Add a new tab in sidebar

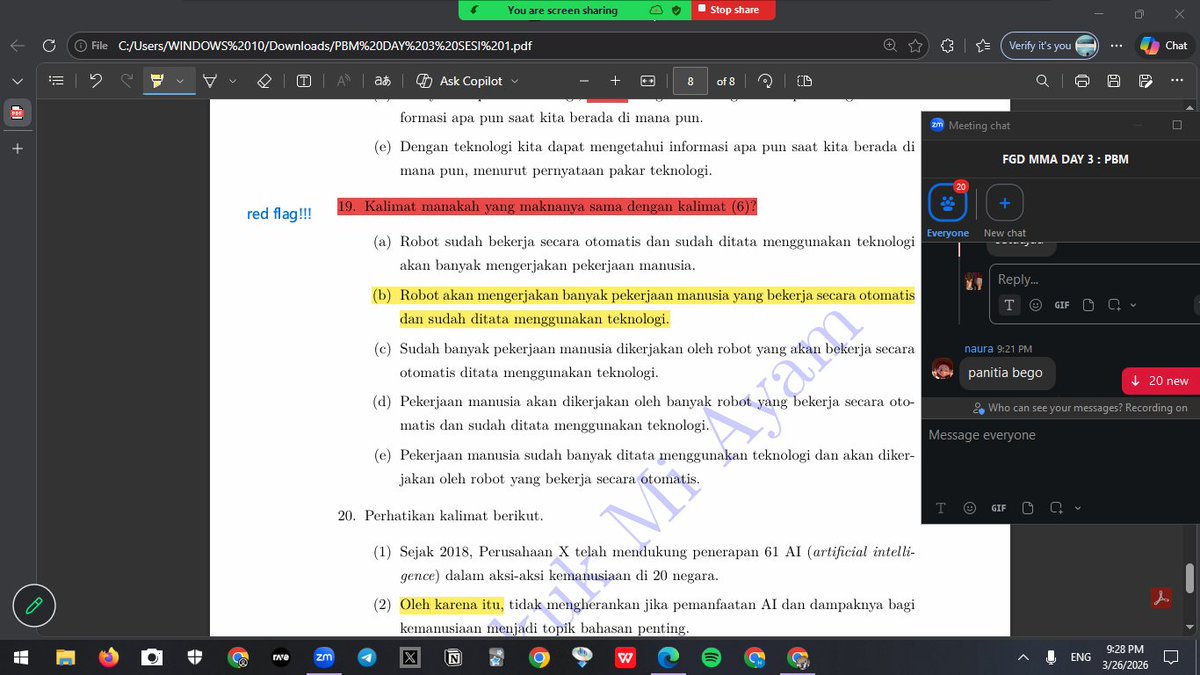pos(17,148)
